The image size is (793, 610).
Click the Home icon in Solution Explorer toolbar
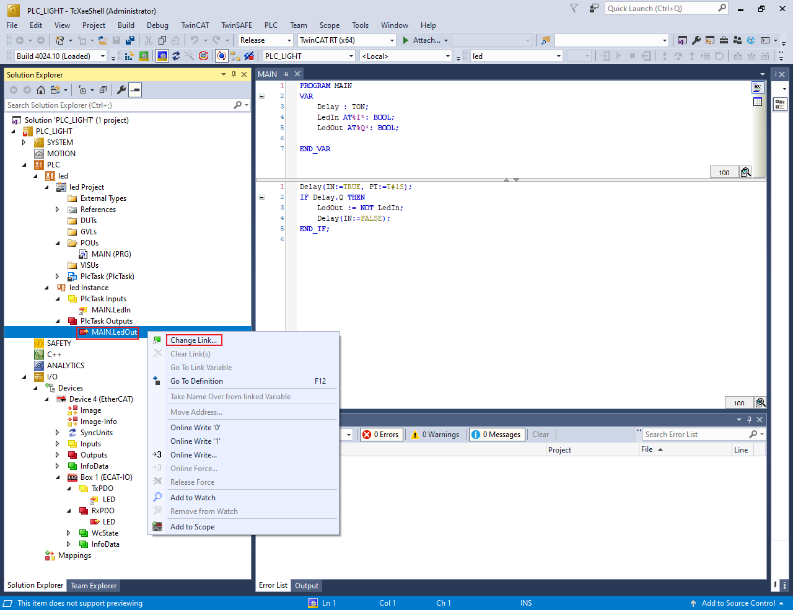[40, 90]
